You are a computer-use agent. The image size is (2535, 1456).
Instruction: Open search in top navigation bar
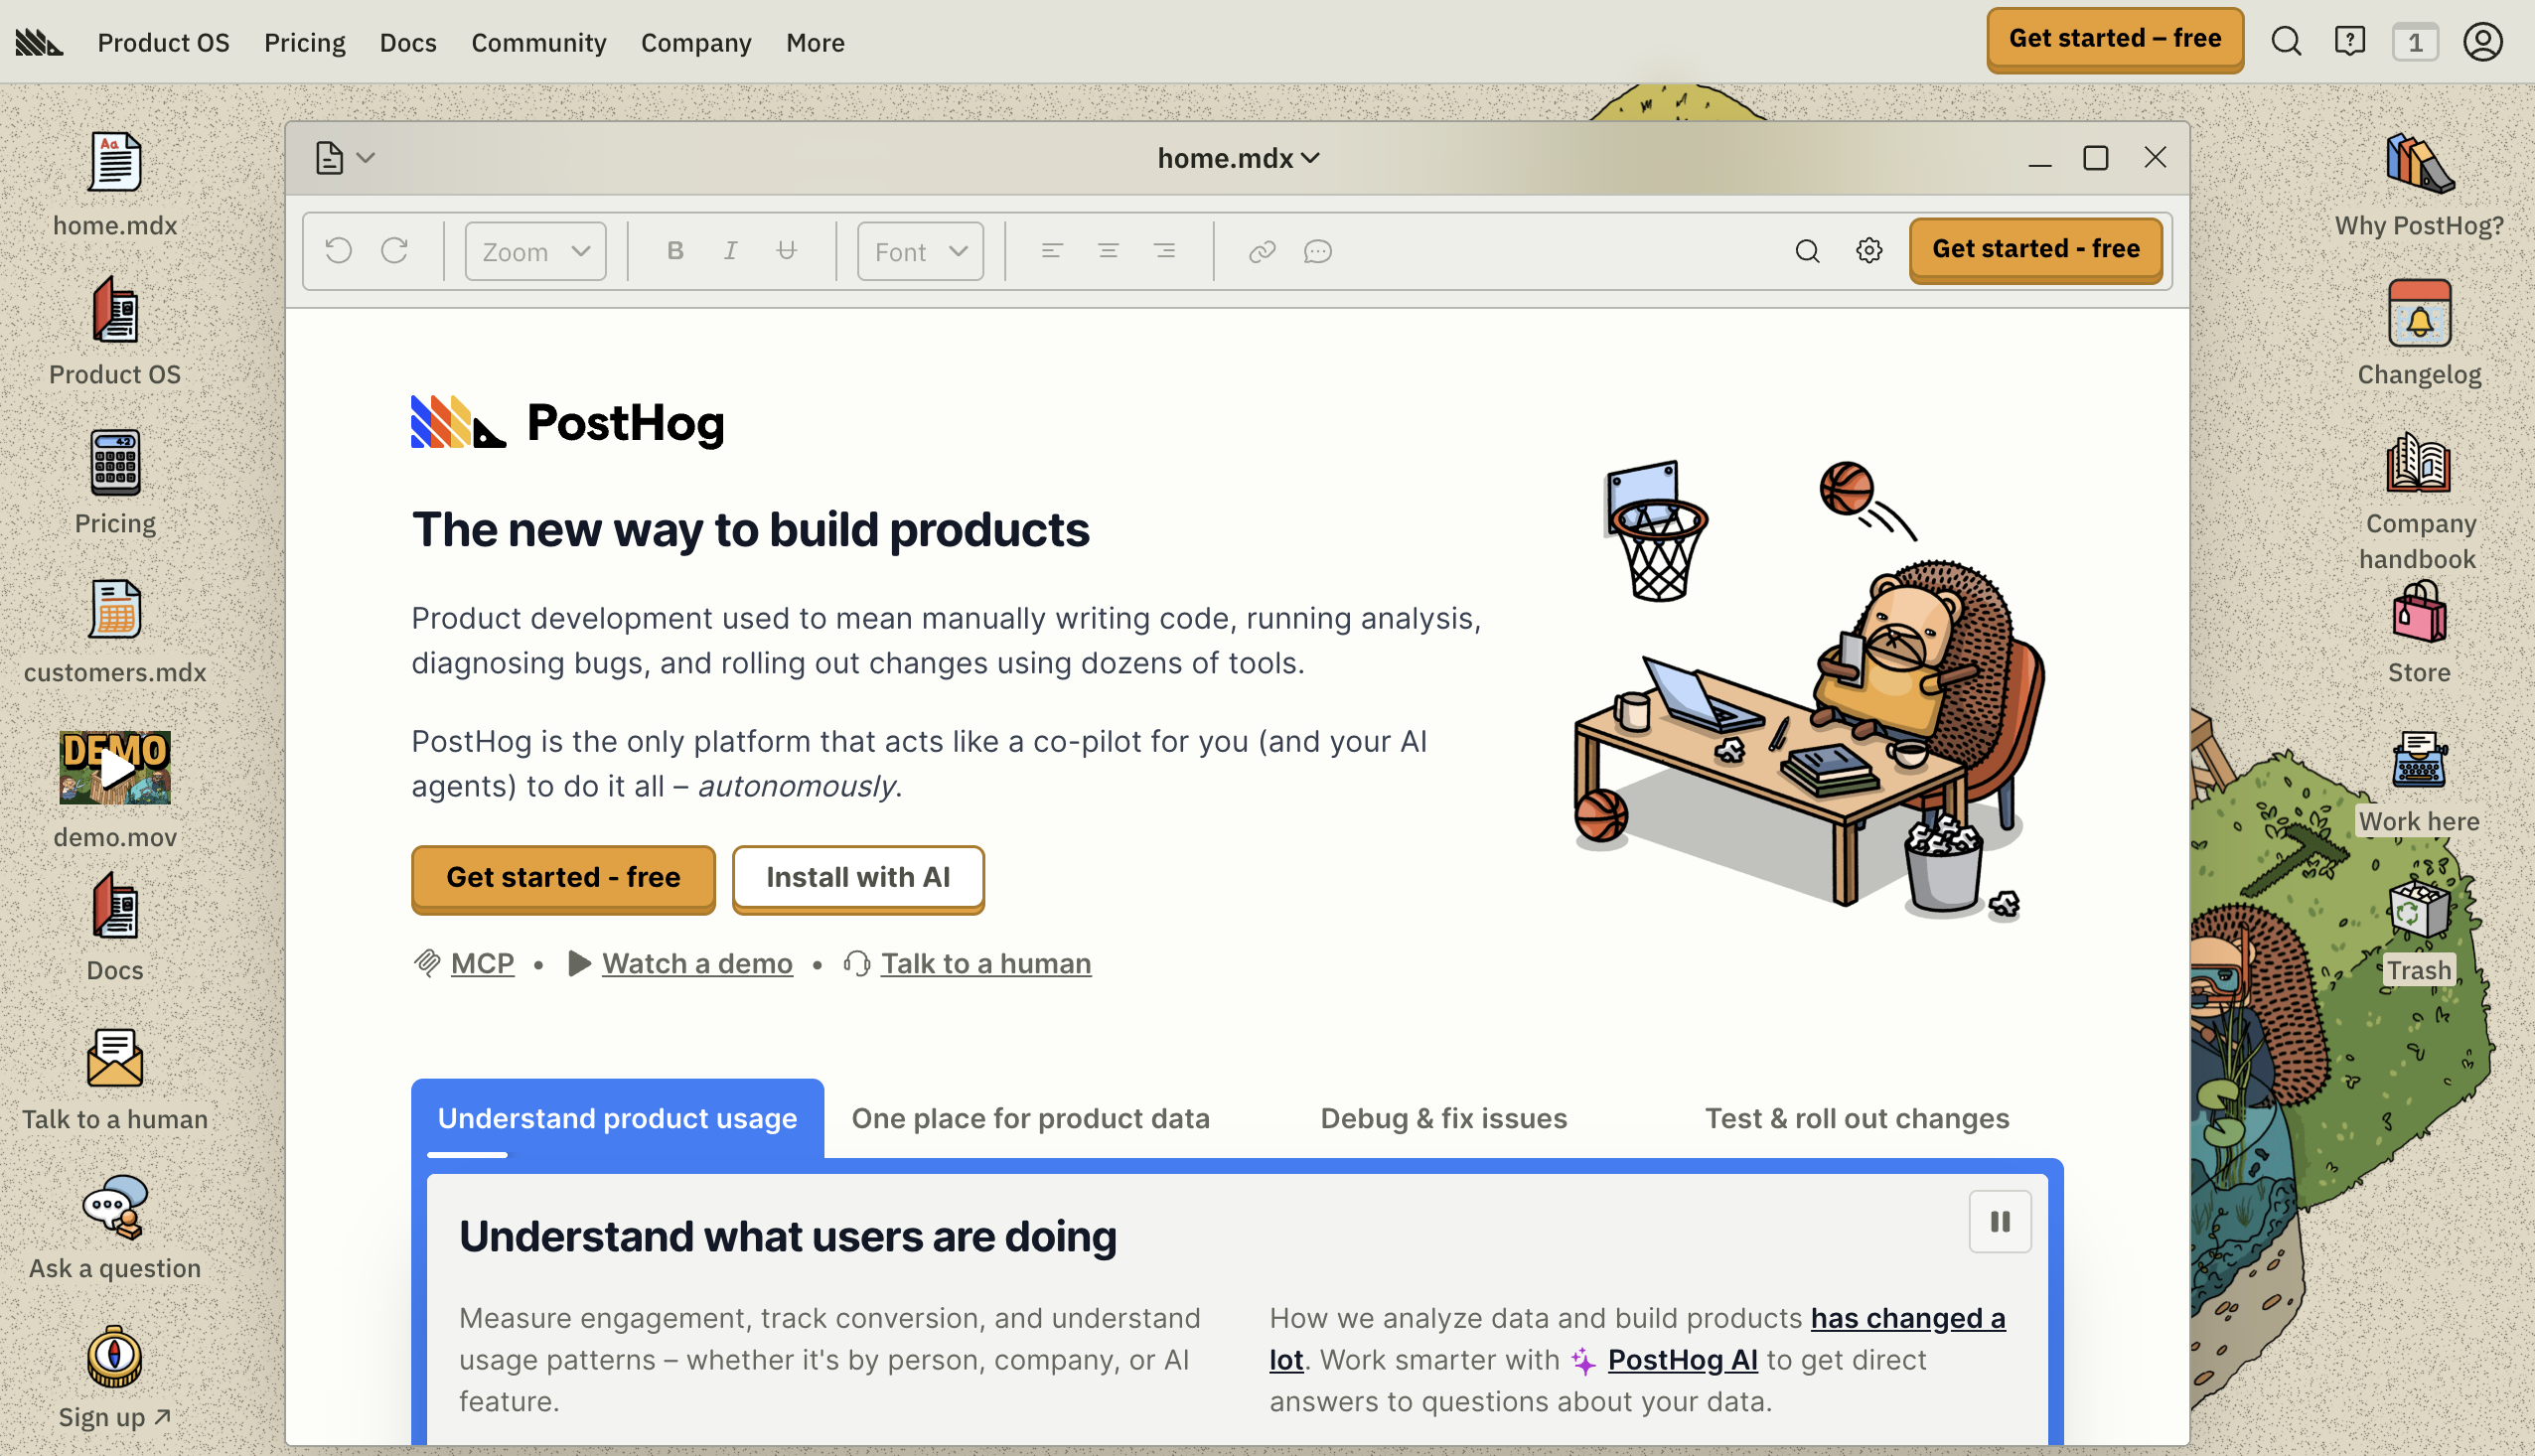pyautogui.click(x=2286, y=41)
